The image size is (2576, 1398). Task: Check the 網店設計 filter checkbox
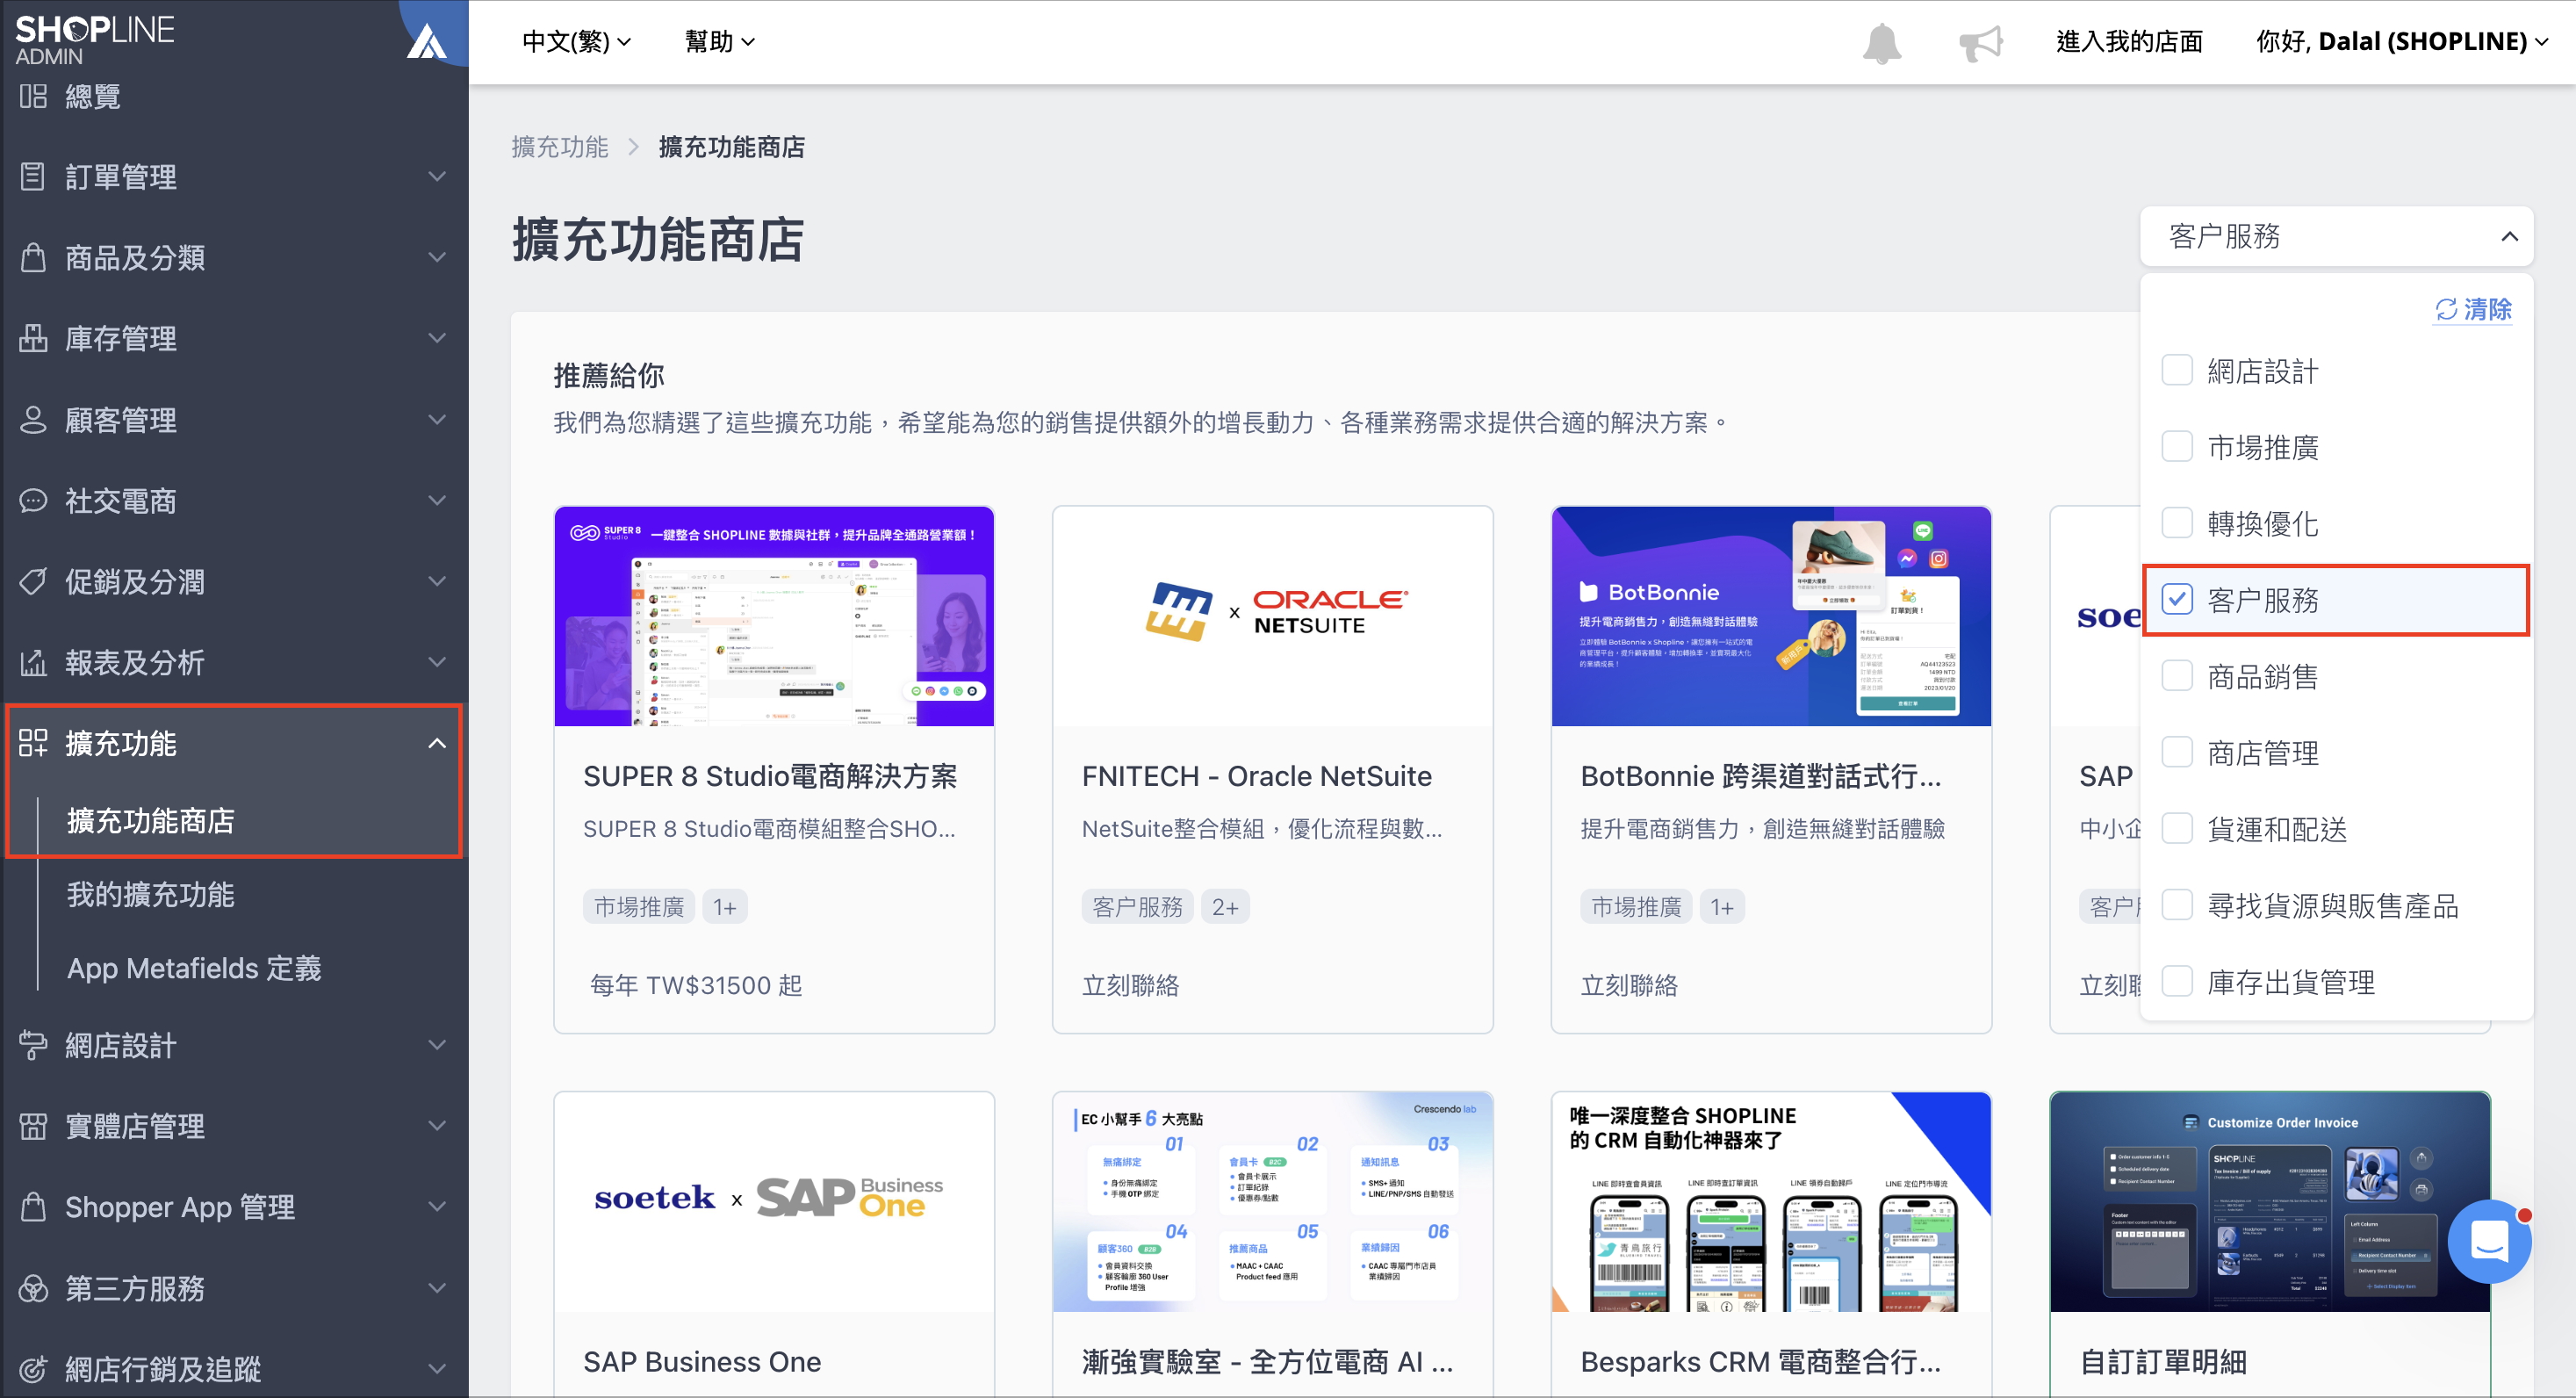point(2177,370)
